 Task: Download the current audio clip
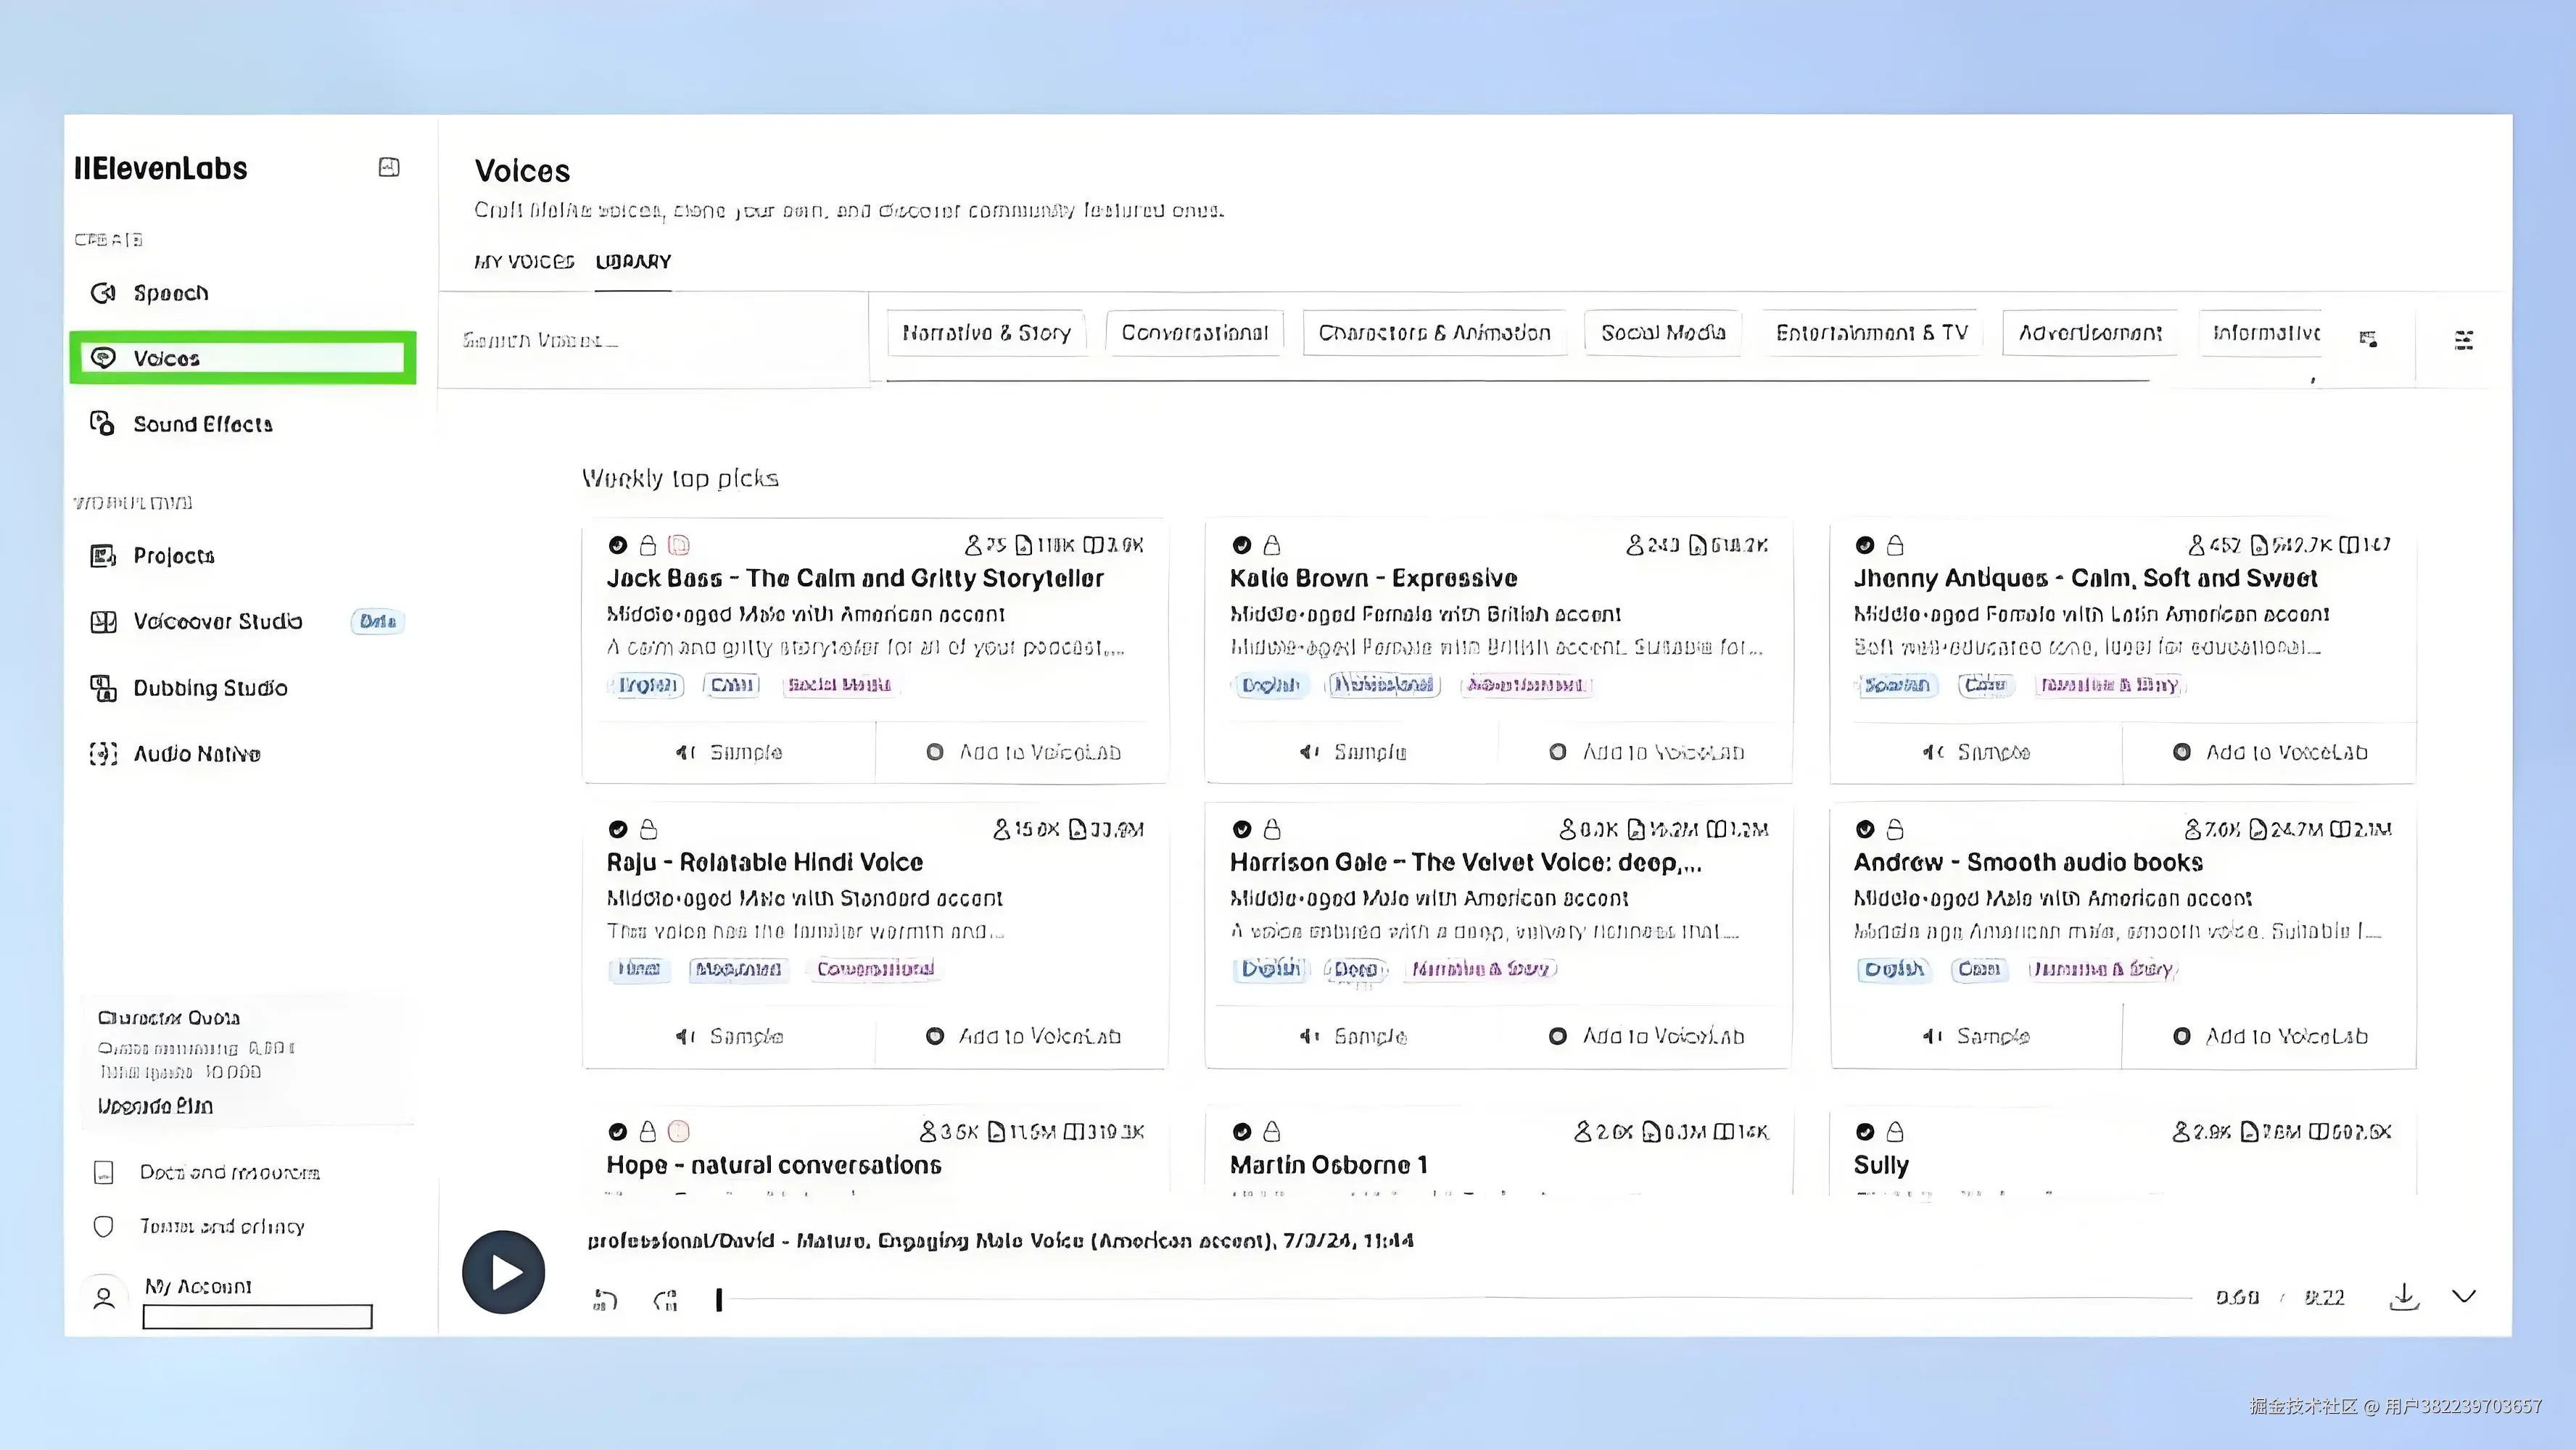[x=2403, y=1297]
